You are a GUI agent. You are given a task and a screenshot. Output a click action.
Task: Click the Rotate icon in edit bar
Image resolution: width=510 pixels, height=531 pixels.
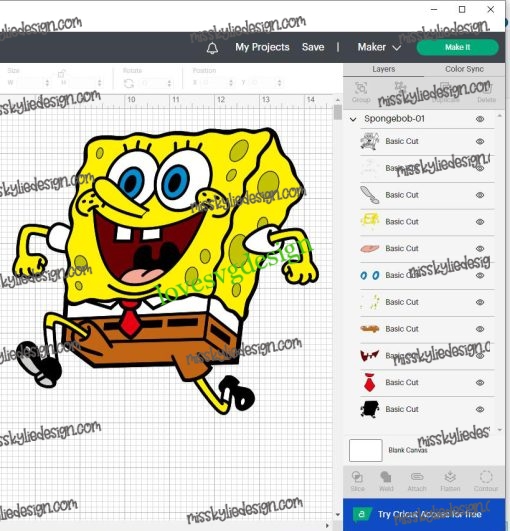[x=129, y=83]
